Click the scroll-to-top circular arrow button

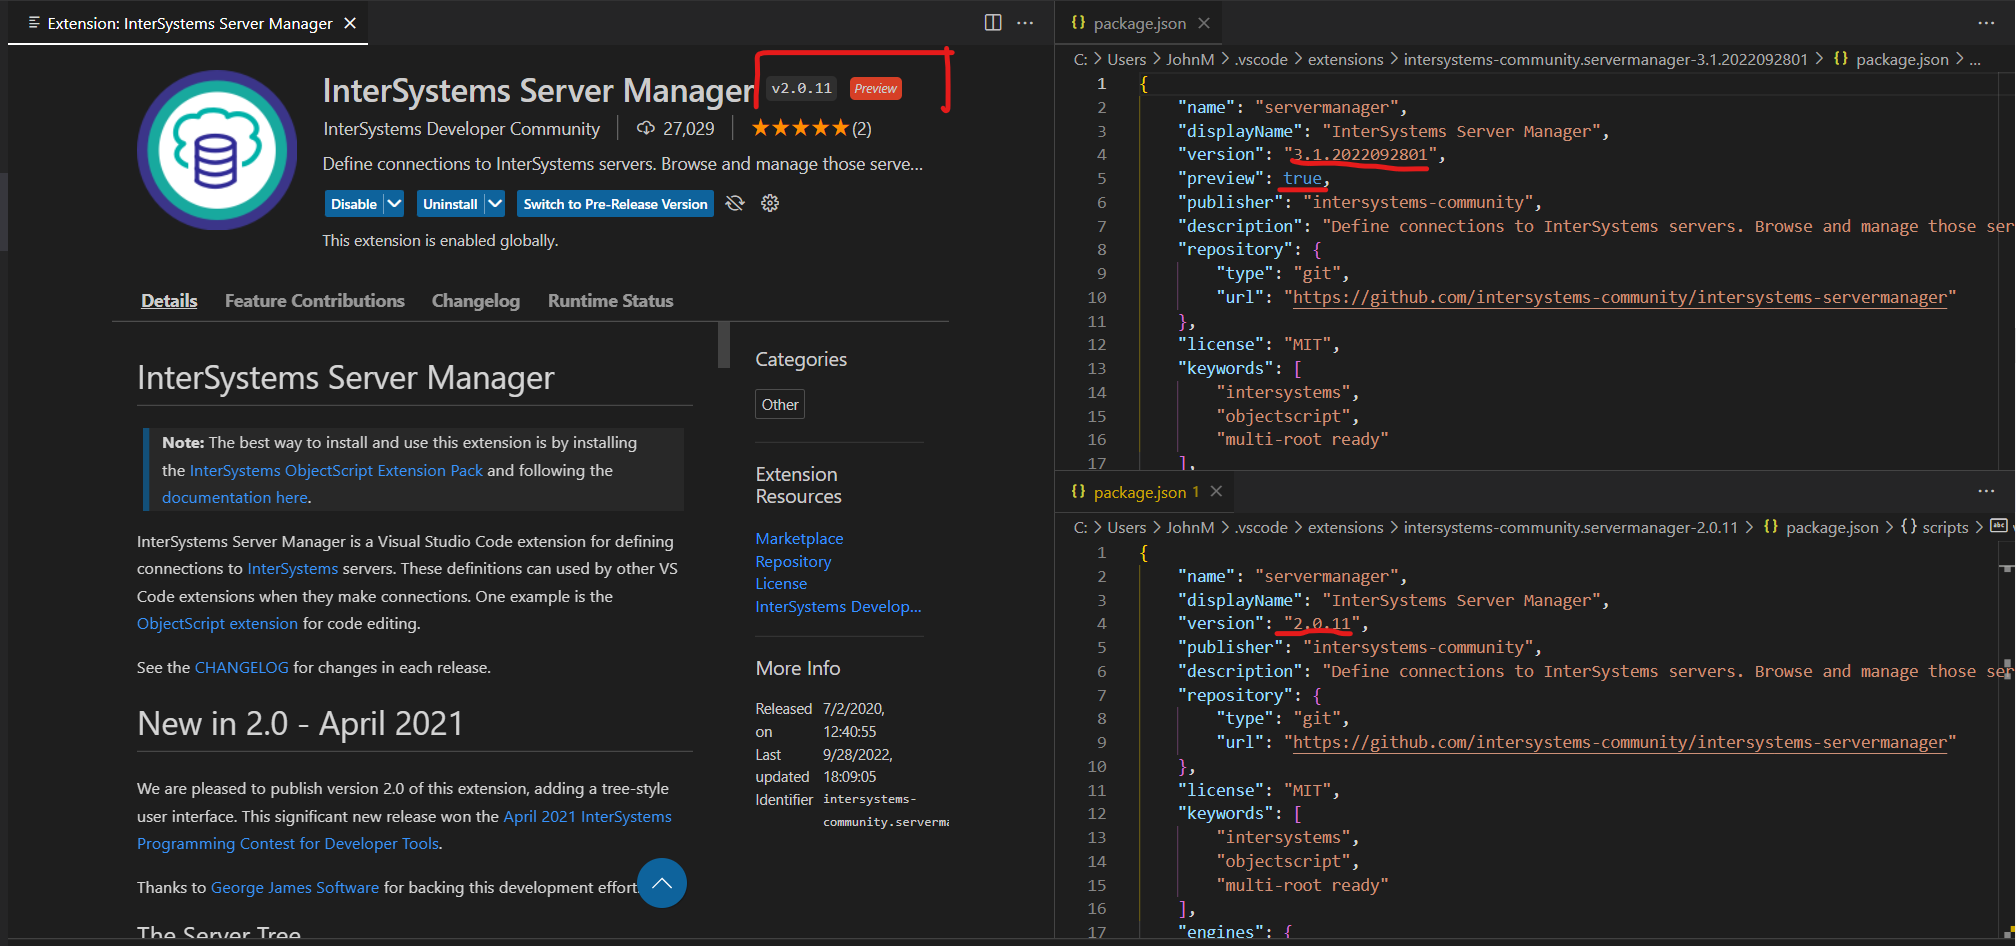click(662, 883)
